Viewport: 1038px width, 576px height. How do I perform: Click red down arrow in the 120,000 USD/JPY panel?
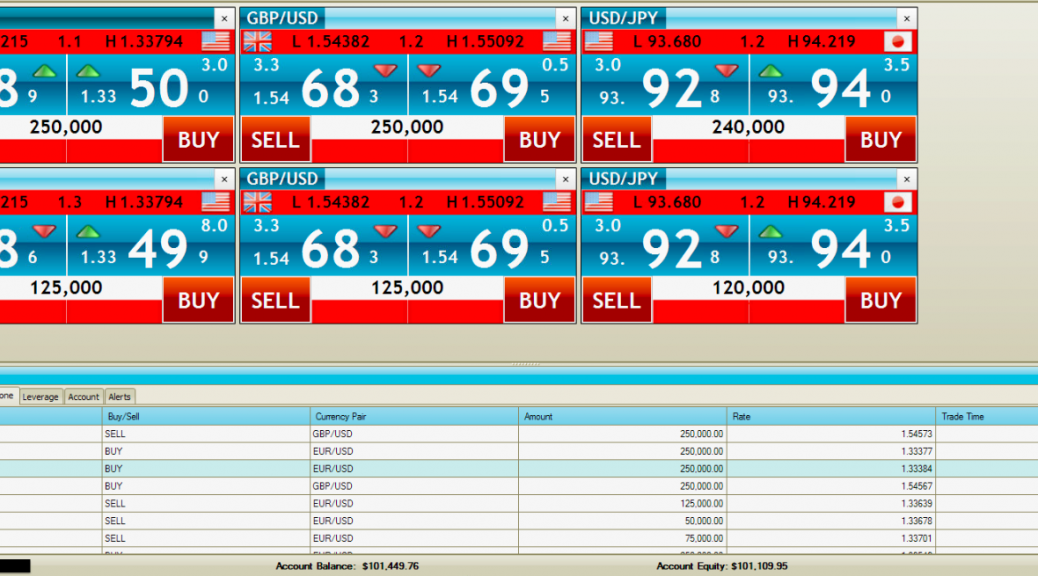tap(727, 231)
